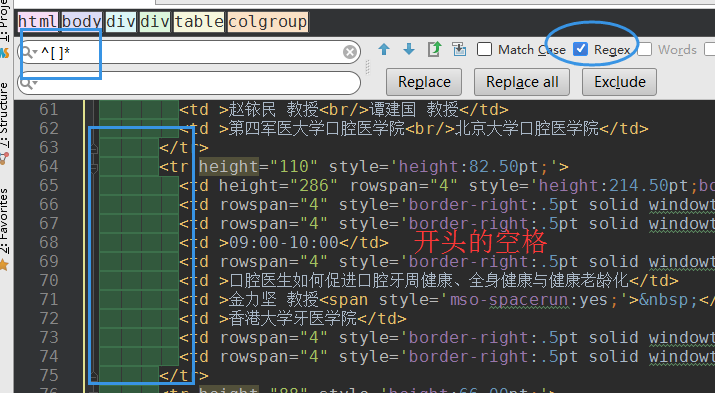Collapse code fold at line 63
This screenshot has width=715, height=393.
93,148
